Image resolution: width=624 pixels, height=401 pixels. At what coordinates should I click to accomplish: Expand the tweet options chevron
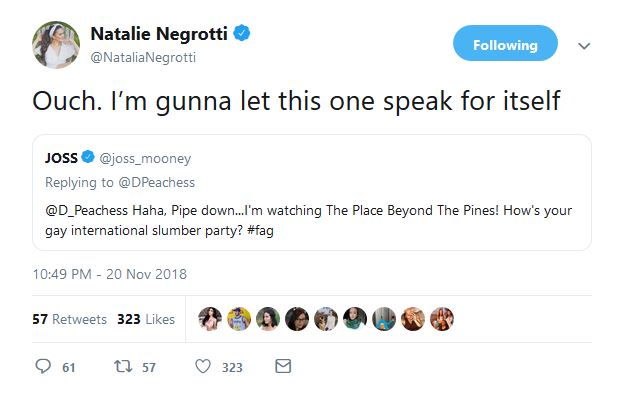click(x=585, y=46)
